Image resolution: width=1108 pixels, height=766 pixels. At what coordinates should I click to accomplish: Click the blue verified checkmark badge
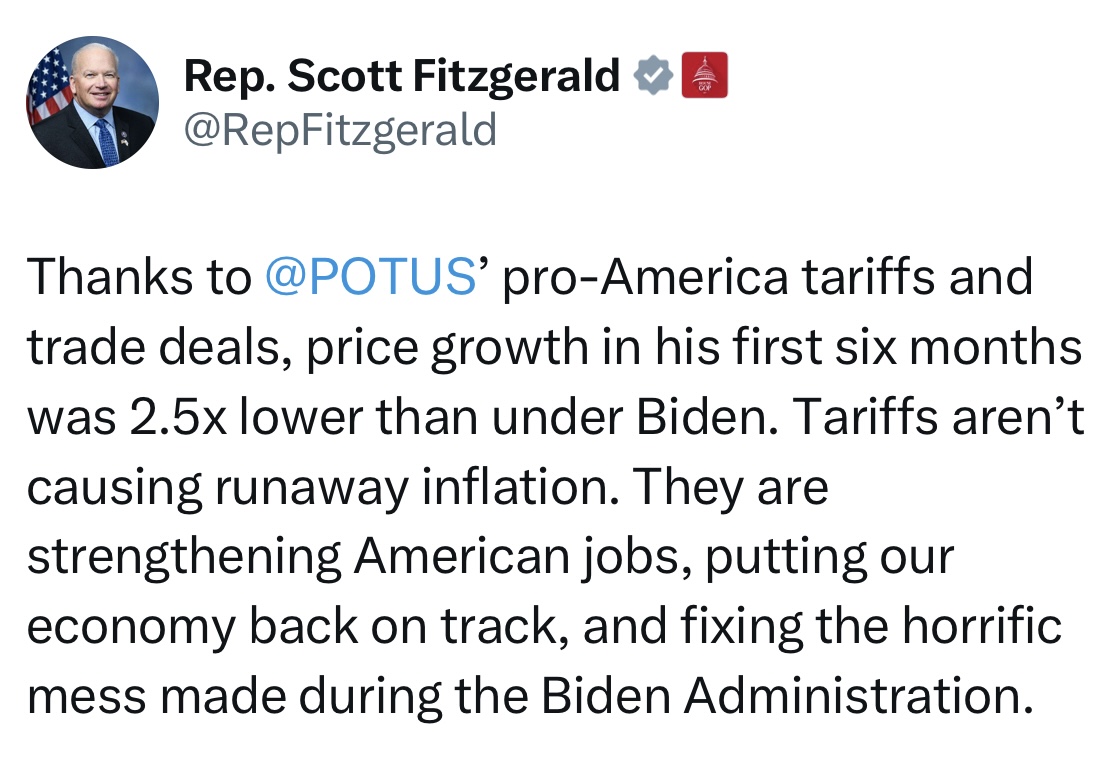click(x=652, y=77)
